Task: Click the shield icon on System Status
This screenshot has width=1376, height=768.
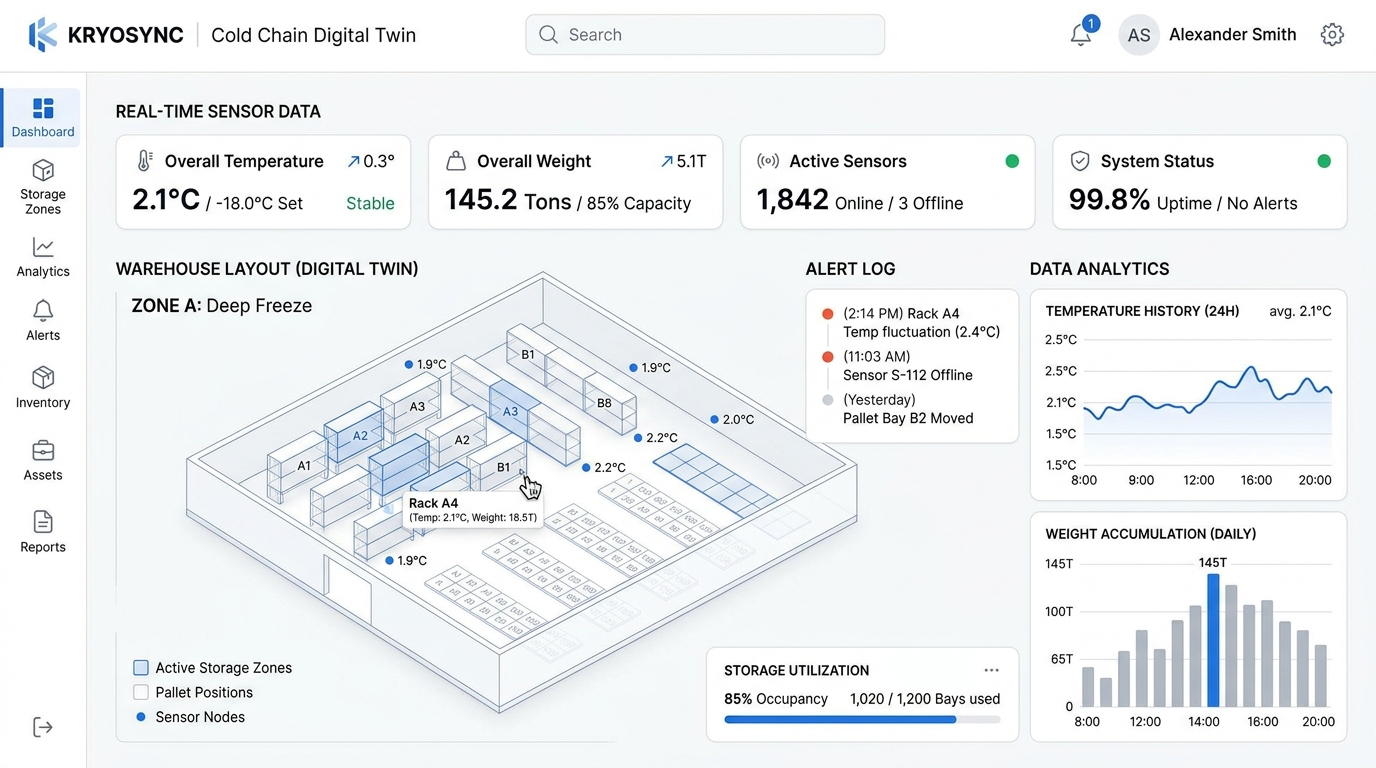Action: pyautogui.click(x=1080, y=161)
